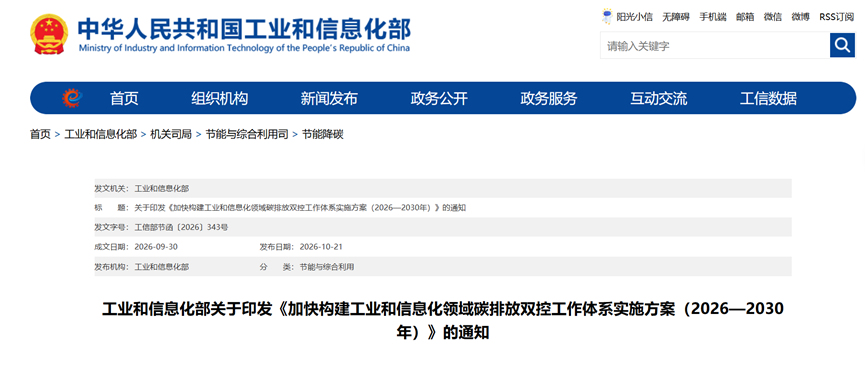The image size is (865, 367).
Task: Open the 阳光小信 link at top
Action: pos(634,17)
